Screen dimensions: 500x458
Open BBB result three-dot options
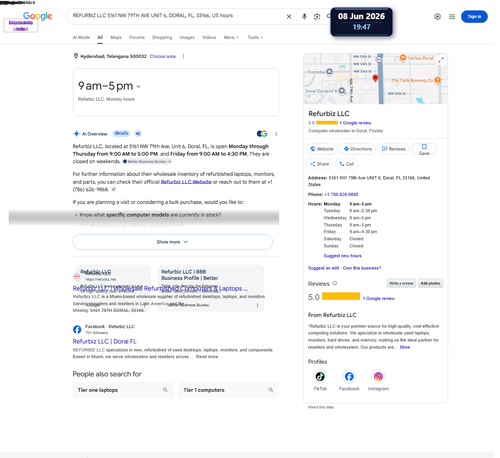(x=257, y=305)
